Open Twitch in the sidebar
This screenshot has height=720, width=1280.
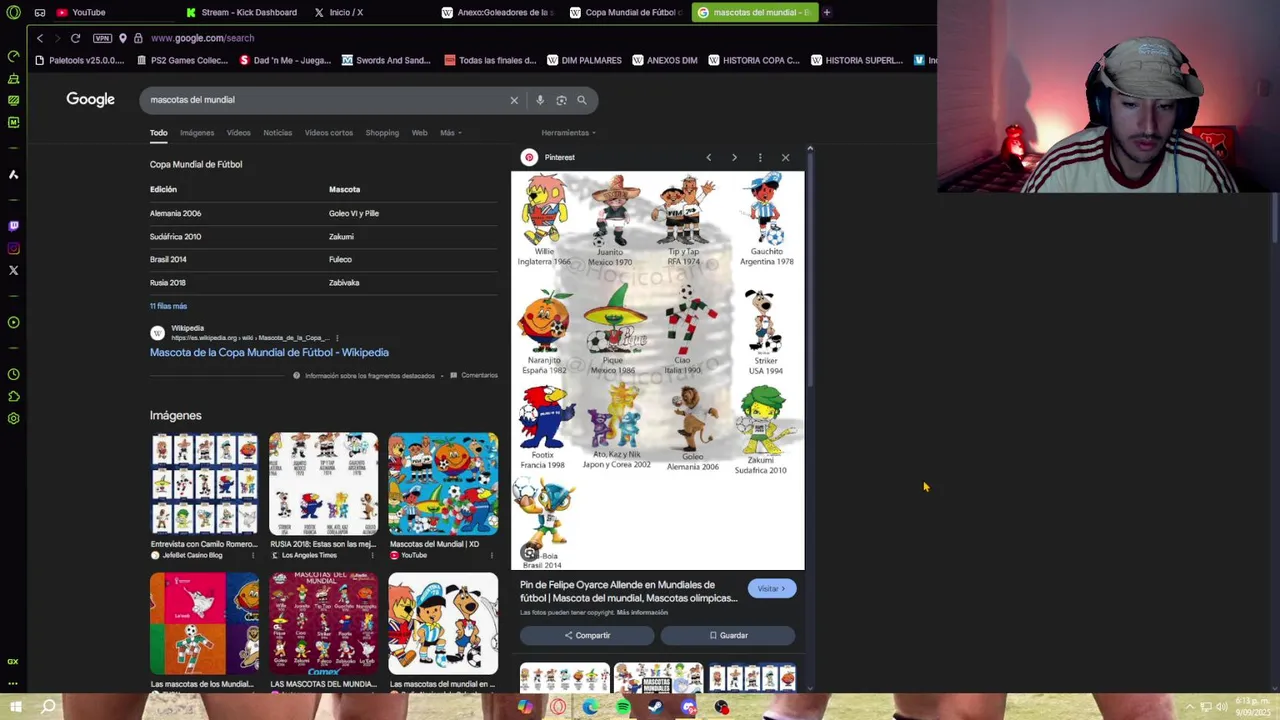click(13, 226)
